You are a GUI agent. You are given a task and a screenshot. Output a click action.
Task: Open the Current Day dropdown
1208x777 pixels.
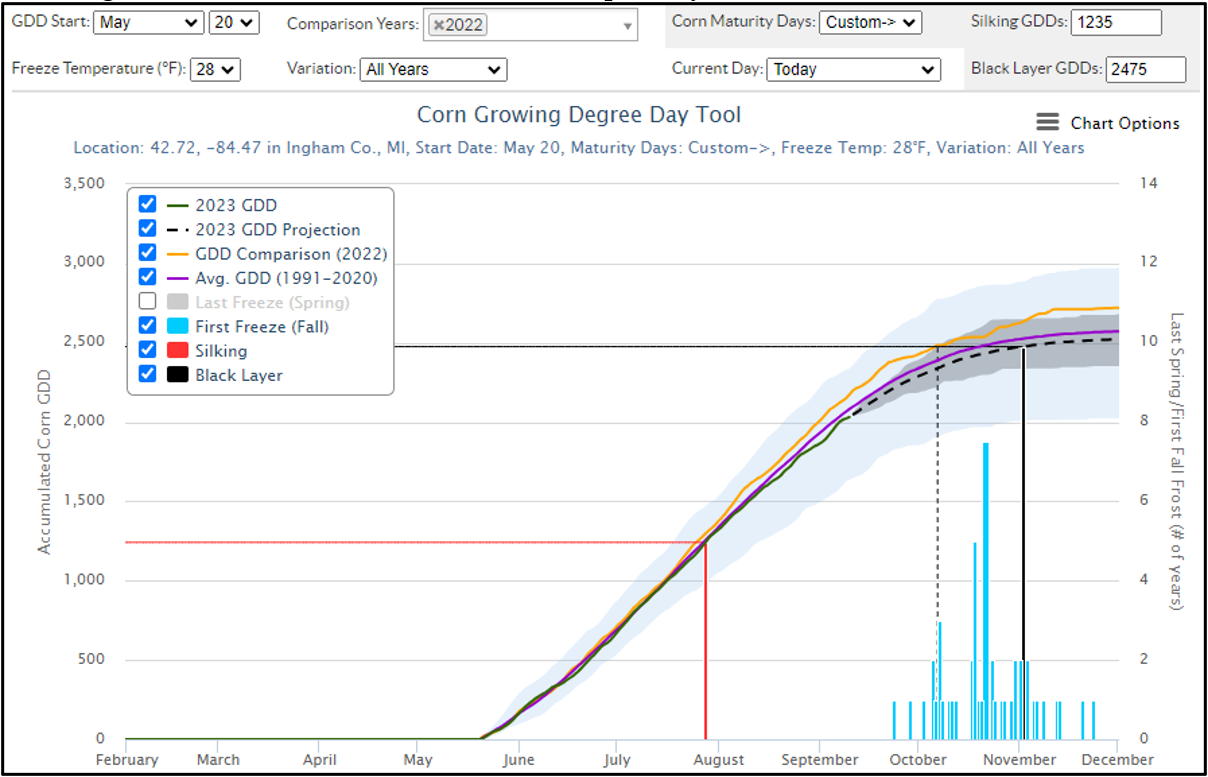[x=853, y=69]
